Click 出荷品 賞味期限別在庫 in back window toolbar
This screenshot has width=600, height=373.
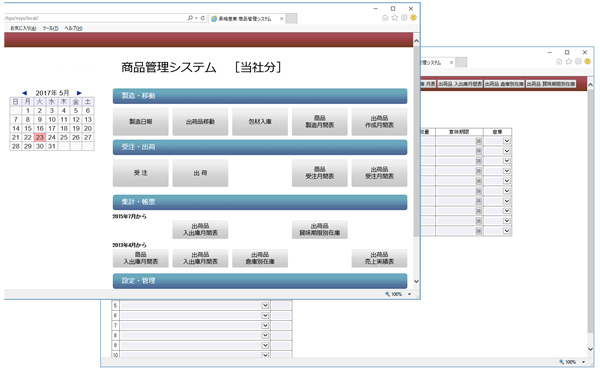(551, 84)
